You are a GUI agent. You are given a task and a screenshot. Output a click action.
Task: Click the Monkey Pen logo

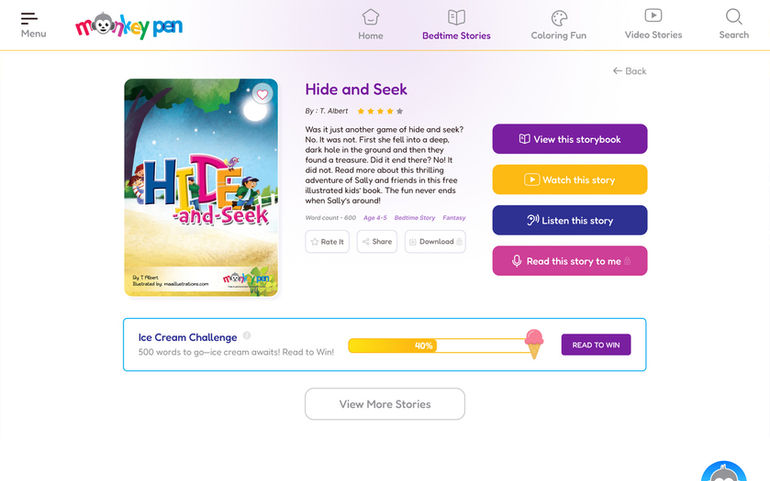129,26
